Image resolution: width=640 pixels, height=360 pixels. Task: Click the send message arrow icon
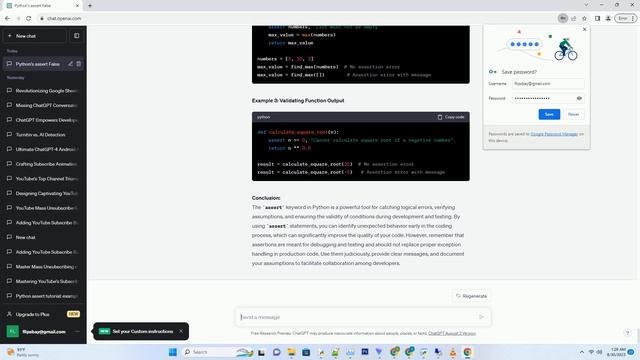click(x=482, y=317)
